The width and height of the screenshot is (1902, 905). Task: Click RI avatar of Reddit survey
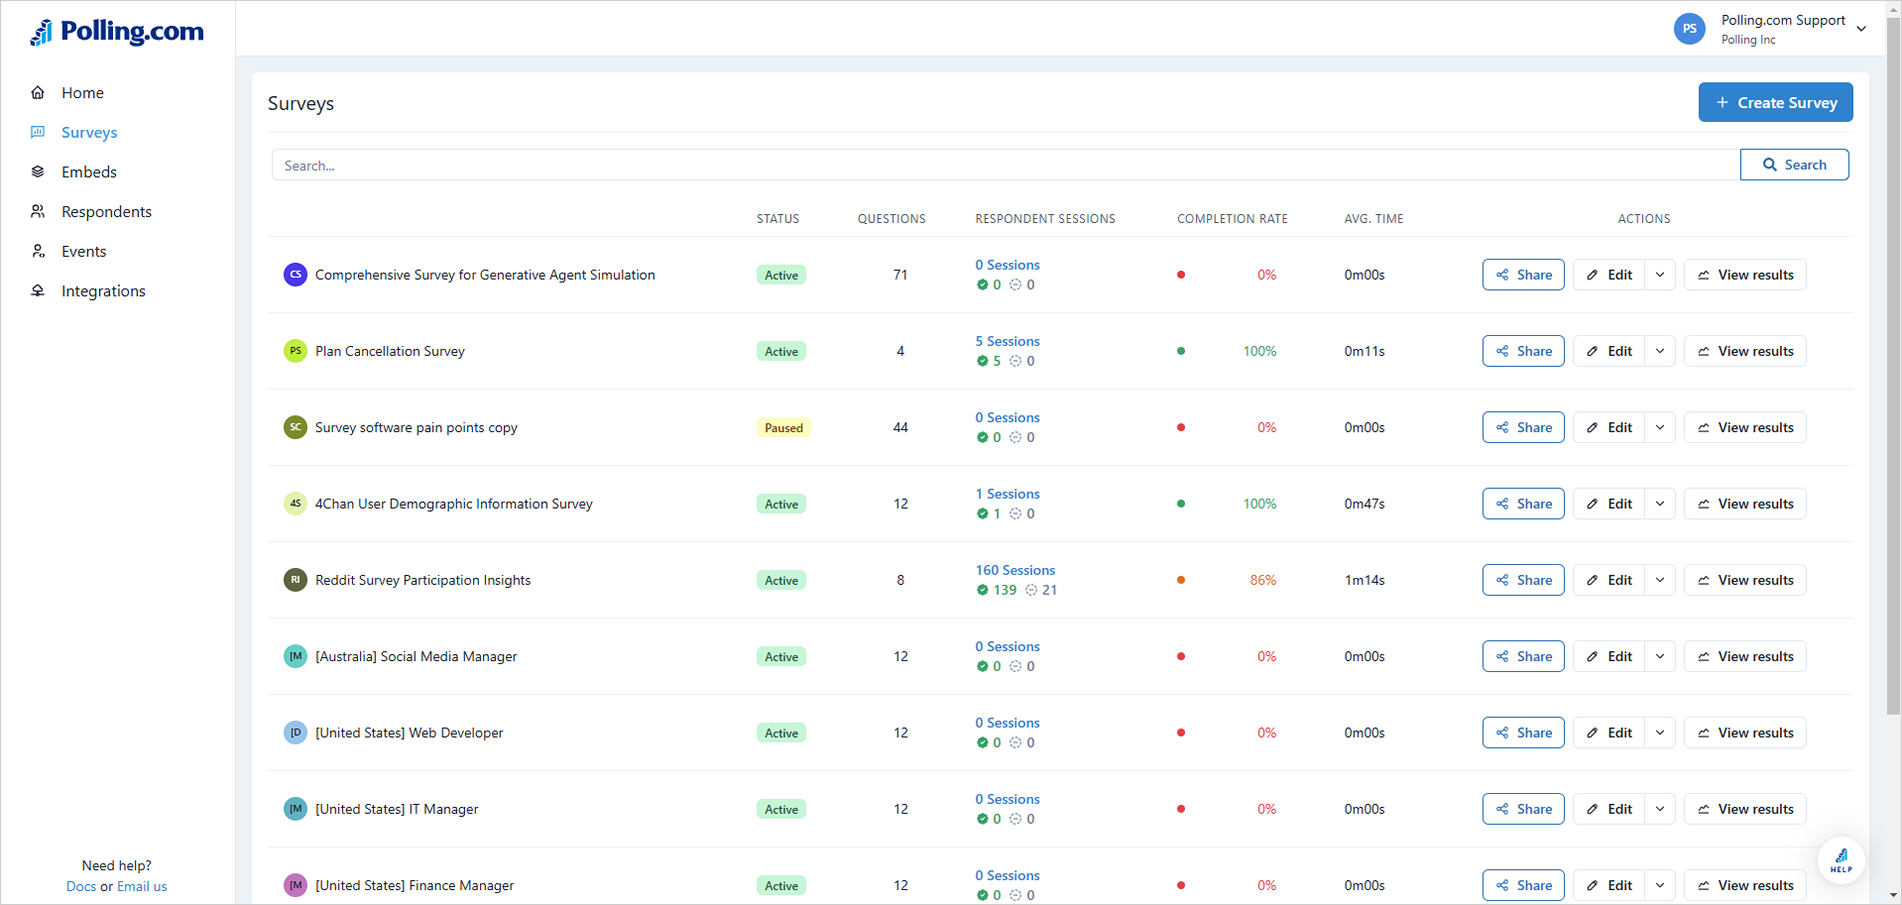tap(295, 580)
